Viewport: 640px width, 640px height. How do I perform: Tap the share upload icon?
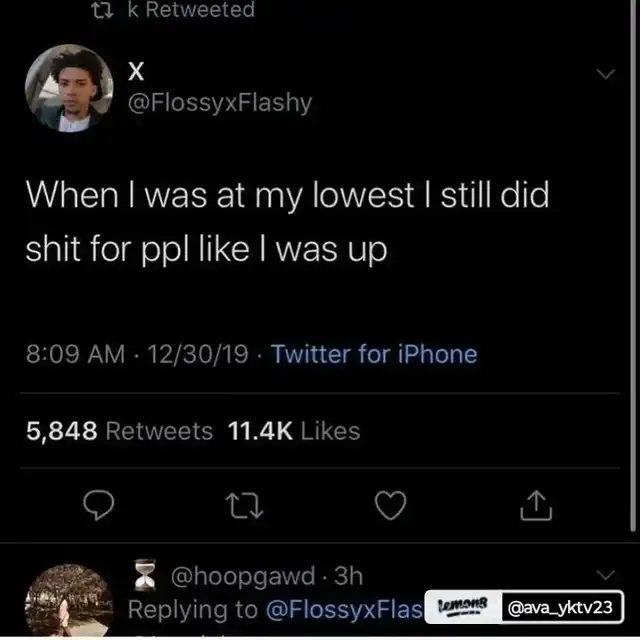536,508
